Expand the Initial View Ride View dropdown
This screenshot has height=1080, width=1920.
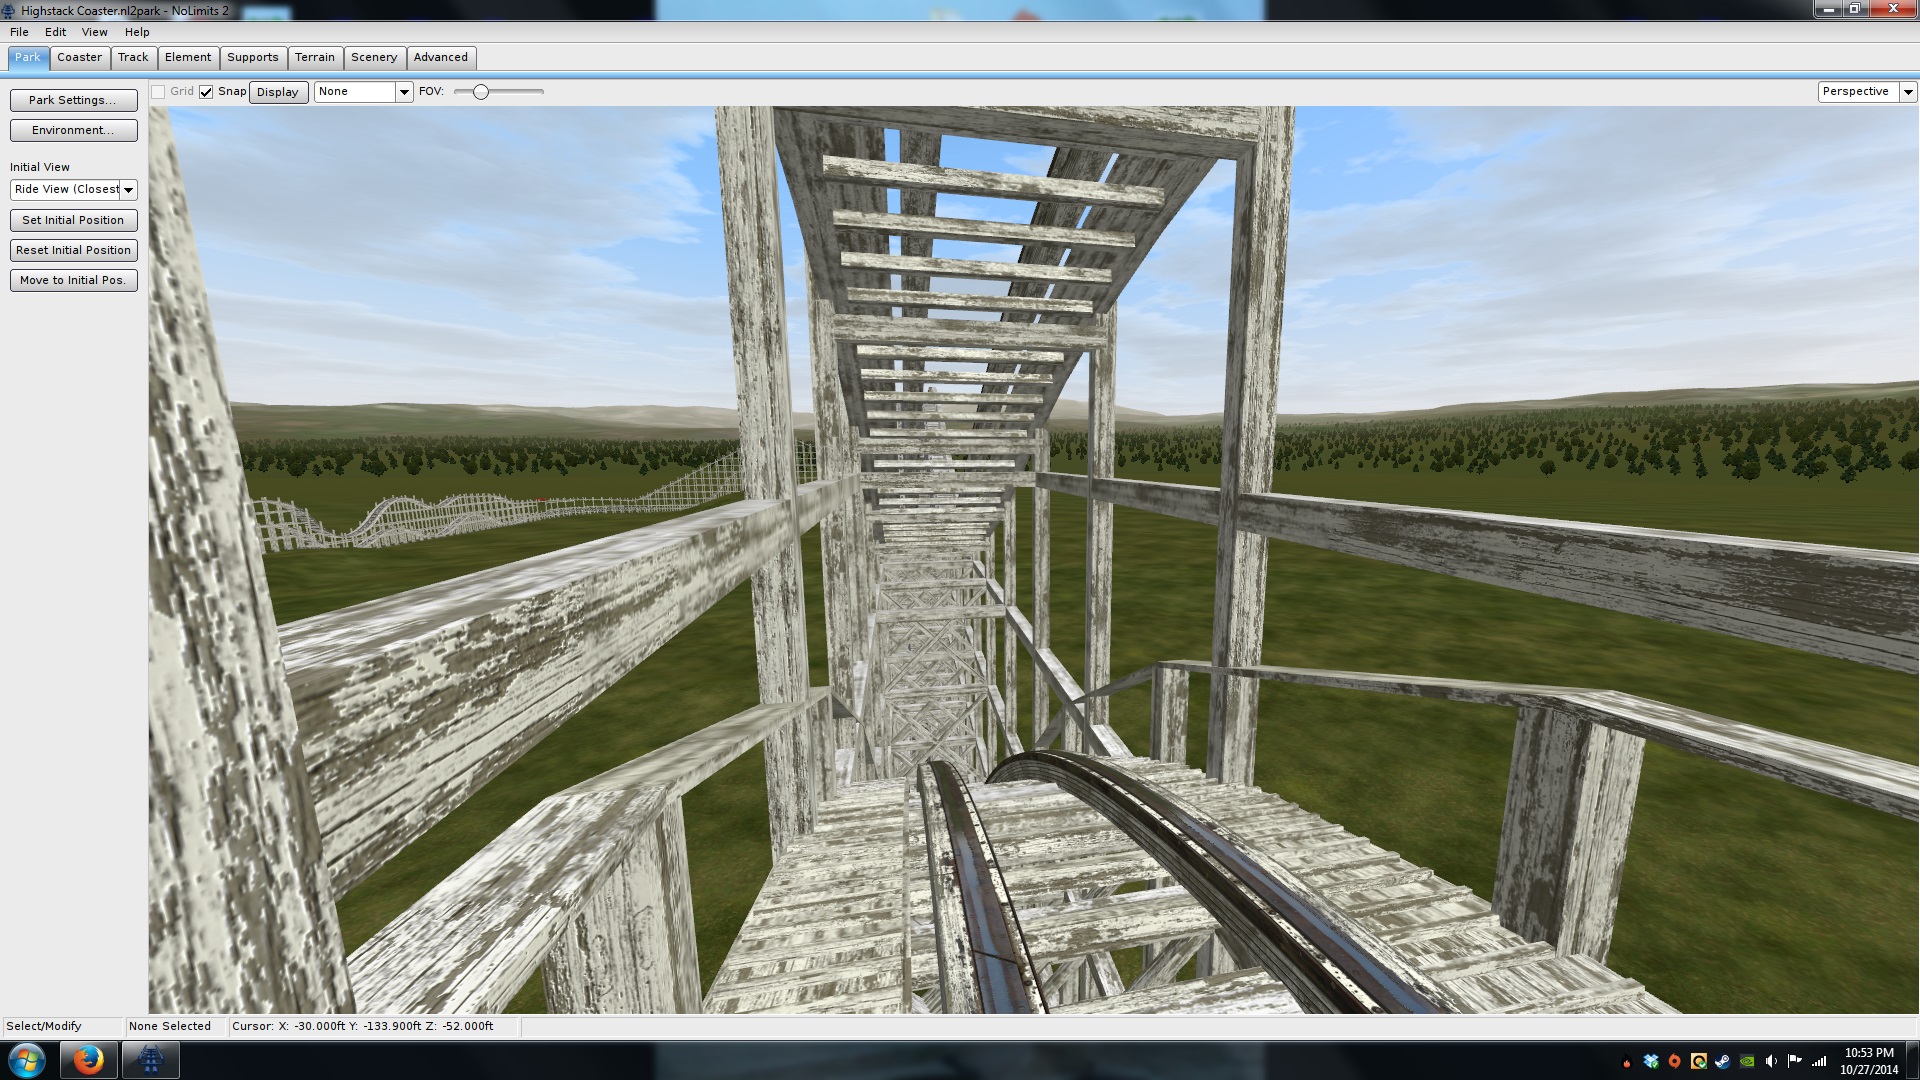tap(128, 190)
